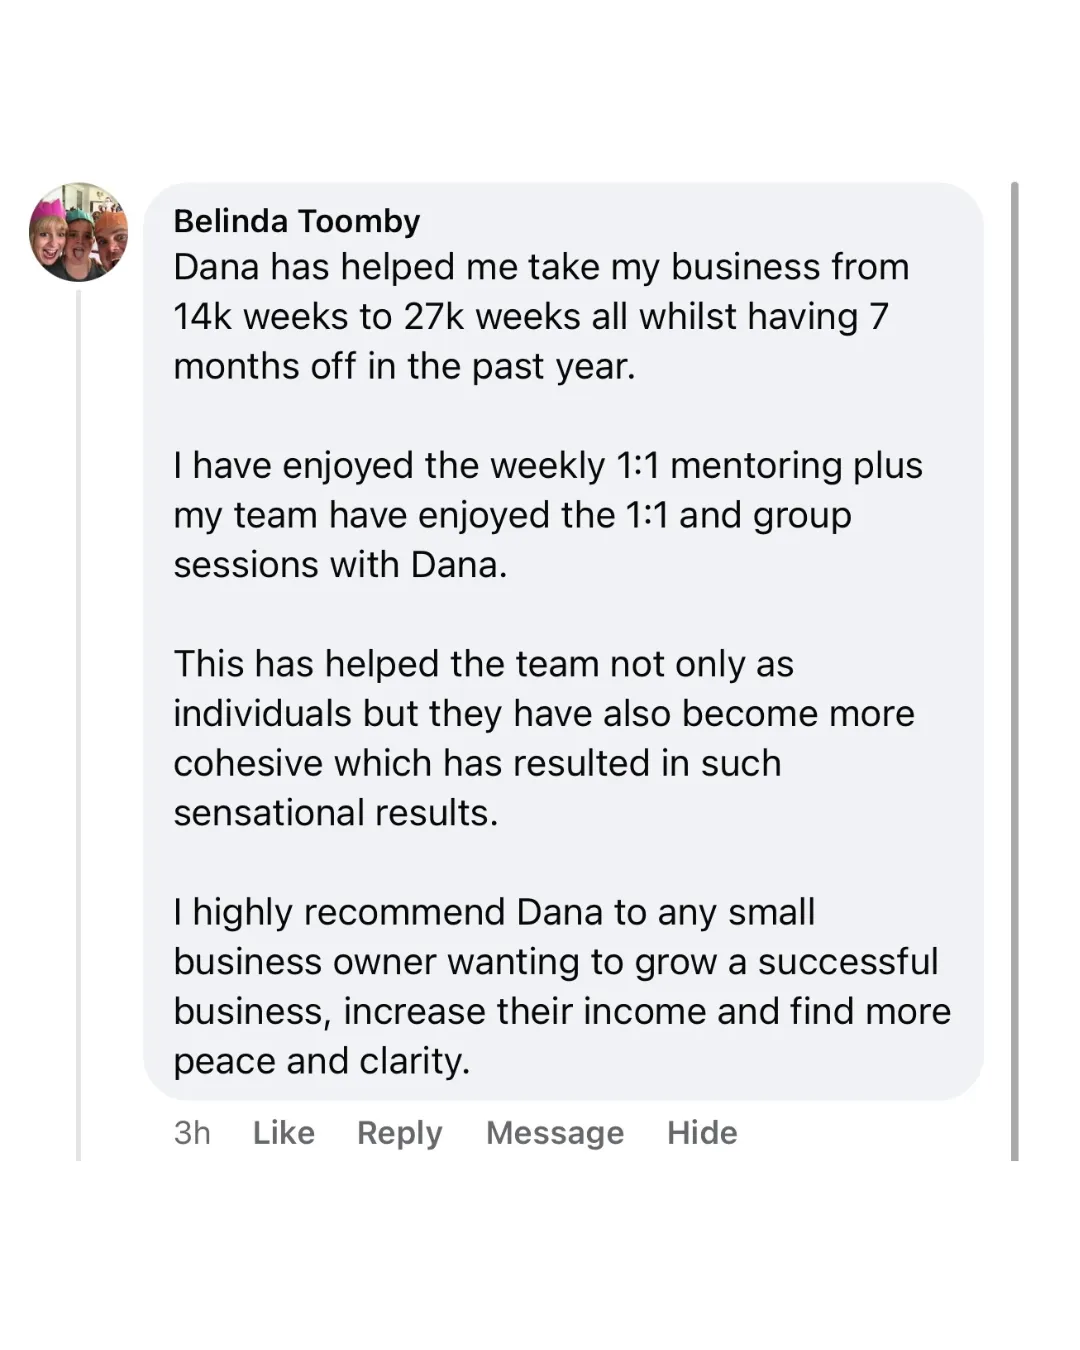
Task: Reply to the comment
Action: coord(399,1132)
